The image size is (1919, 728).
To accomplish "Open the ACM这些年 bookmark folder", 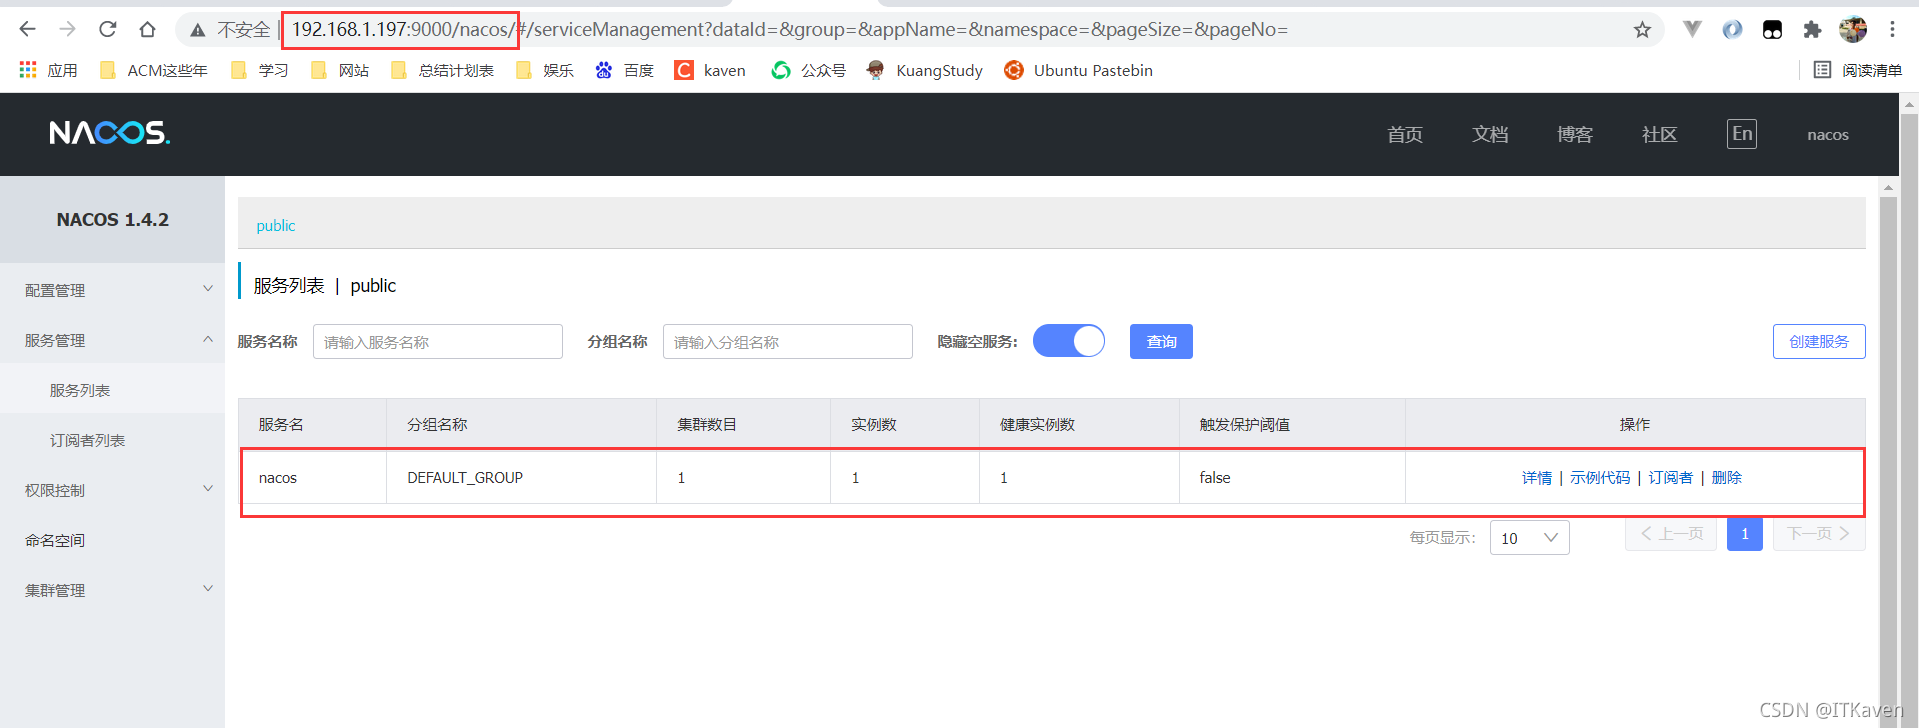I will coord(153,70).
